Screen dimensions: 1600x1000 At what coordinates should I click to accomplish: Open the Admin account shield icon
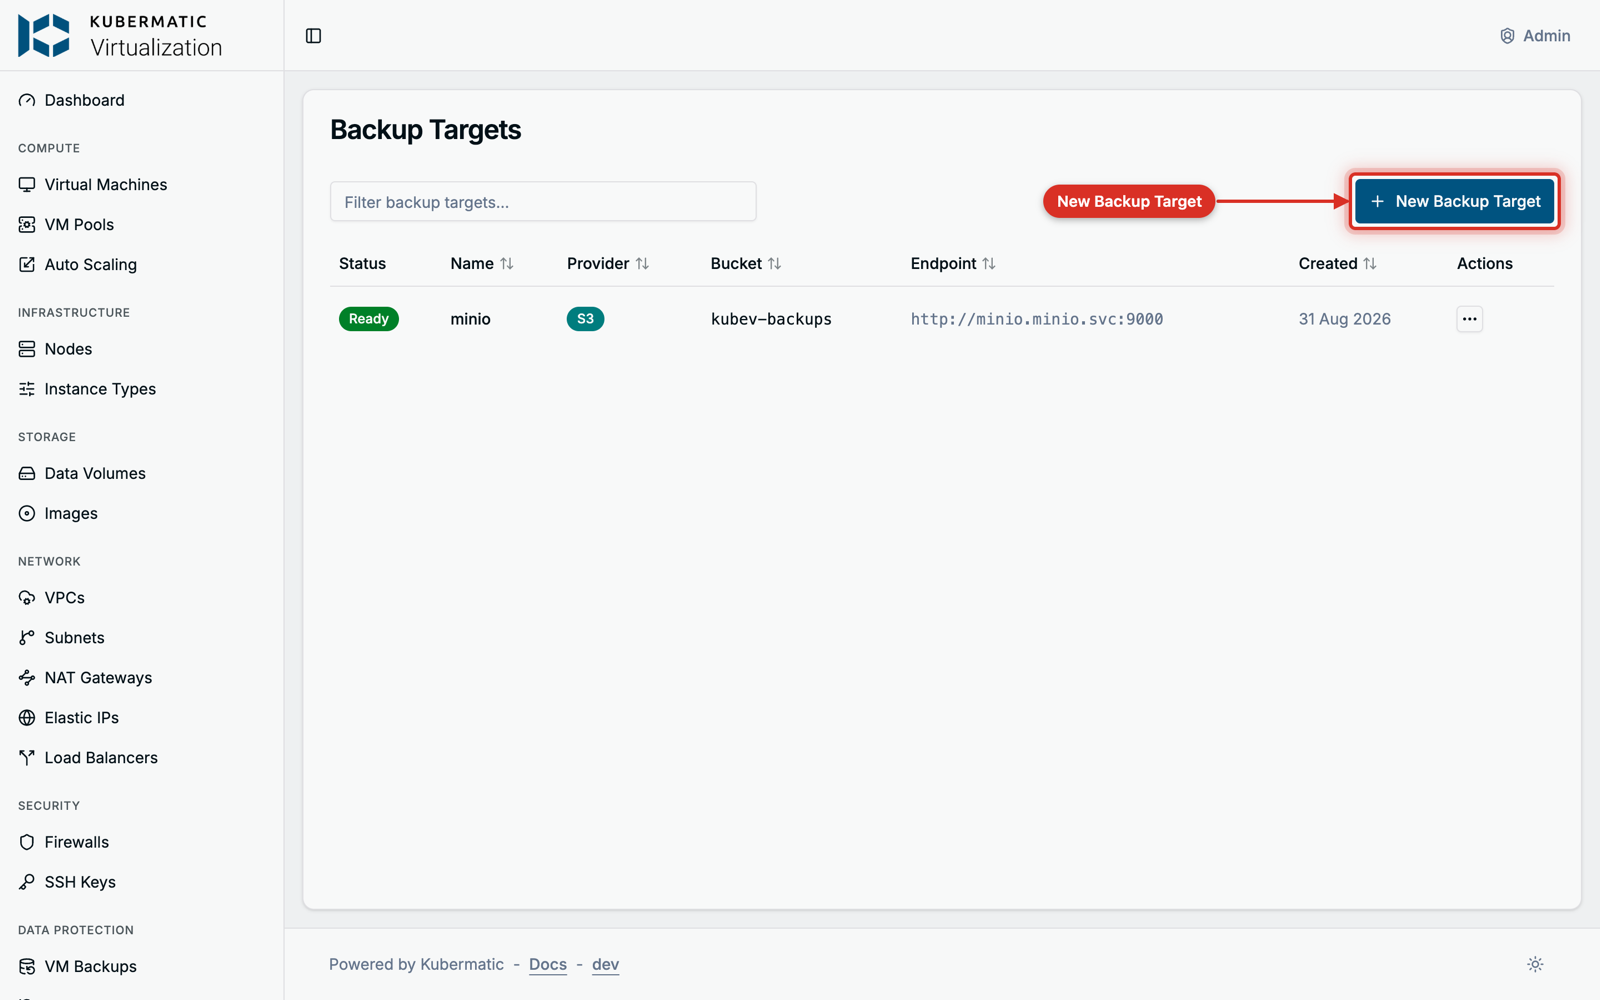pos(1507,36)
